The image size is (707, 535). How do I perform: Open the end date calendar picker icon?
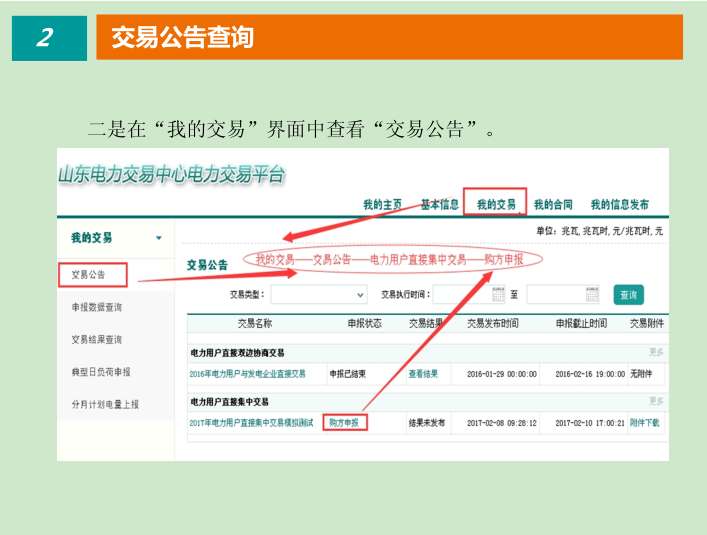[591, 295]
